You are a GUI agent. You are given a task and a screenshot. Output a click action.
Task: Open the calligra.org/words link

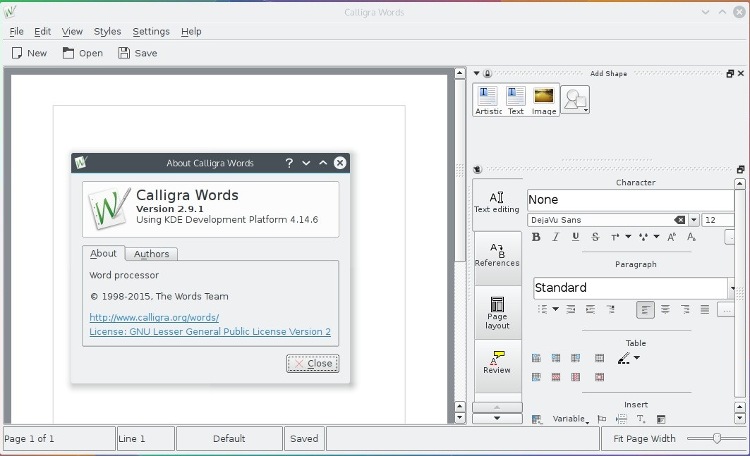tap(154, 317)
